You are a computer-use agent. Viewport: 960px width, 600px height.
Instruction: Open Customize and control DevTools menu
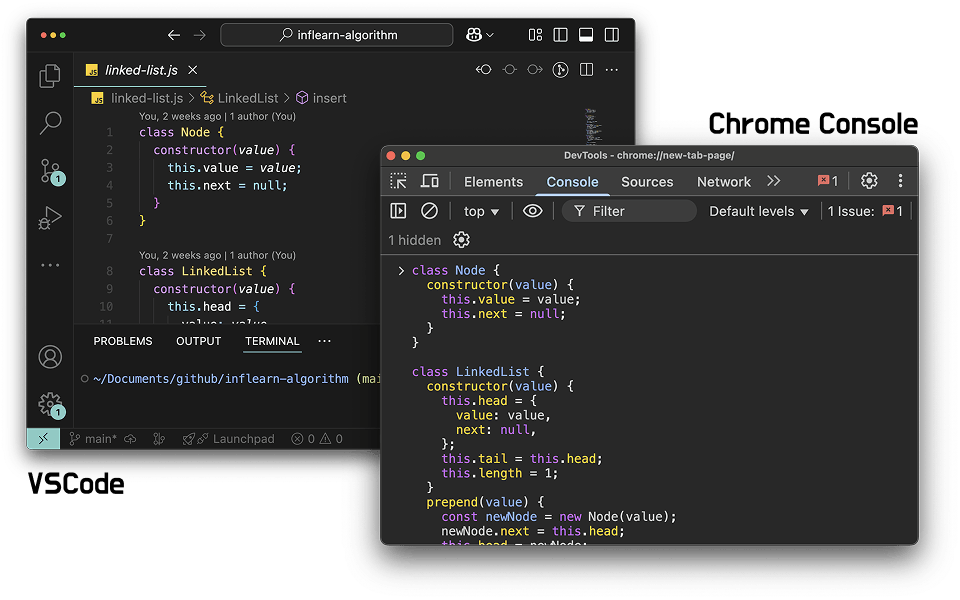coord(900,181)
